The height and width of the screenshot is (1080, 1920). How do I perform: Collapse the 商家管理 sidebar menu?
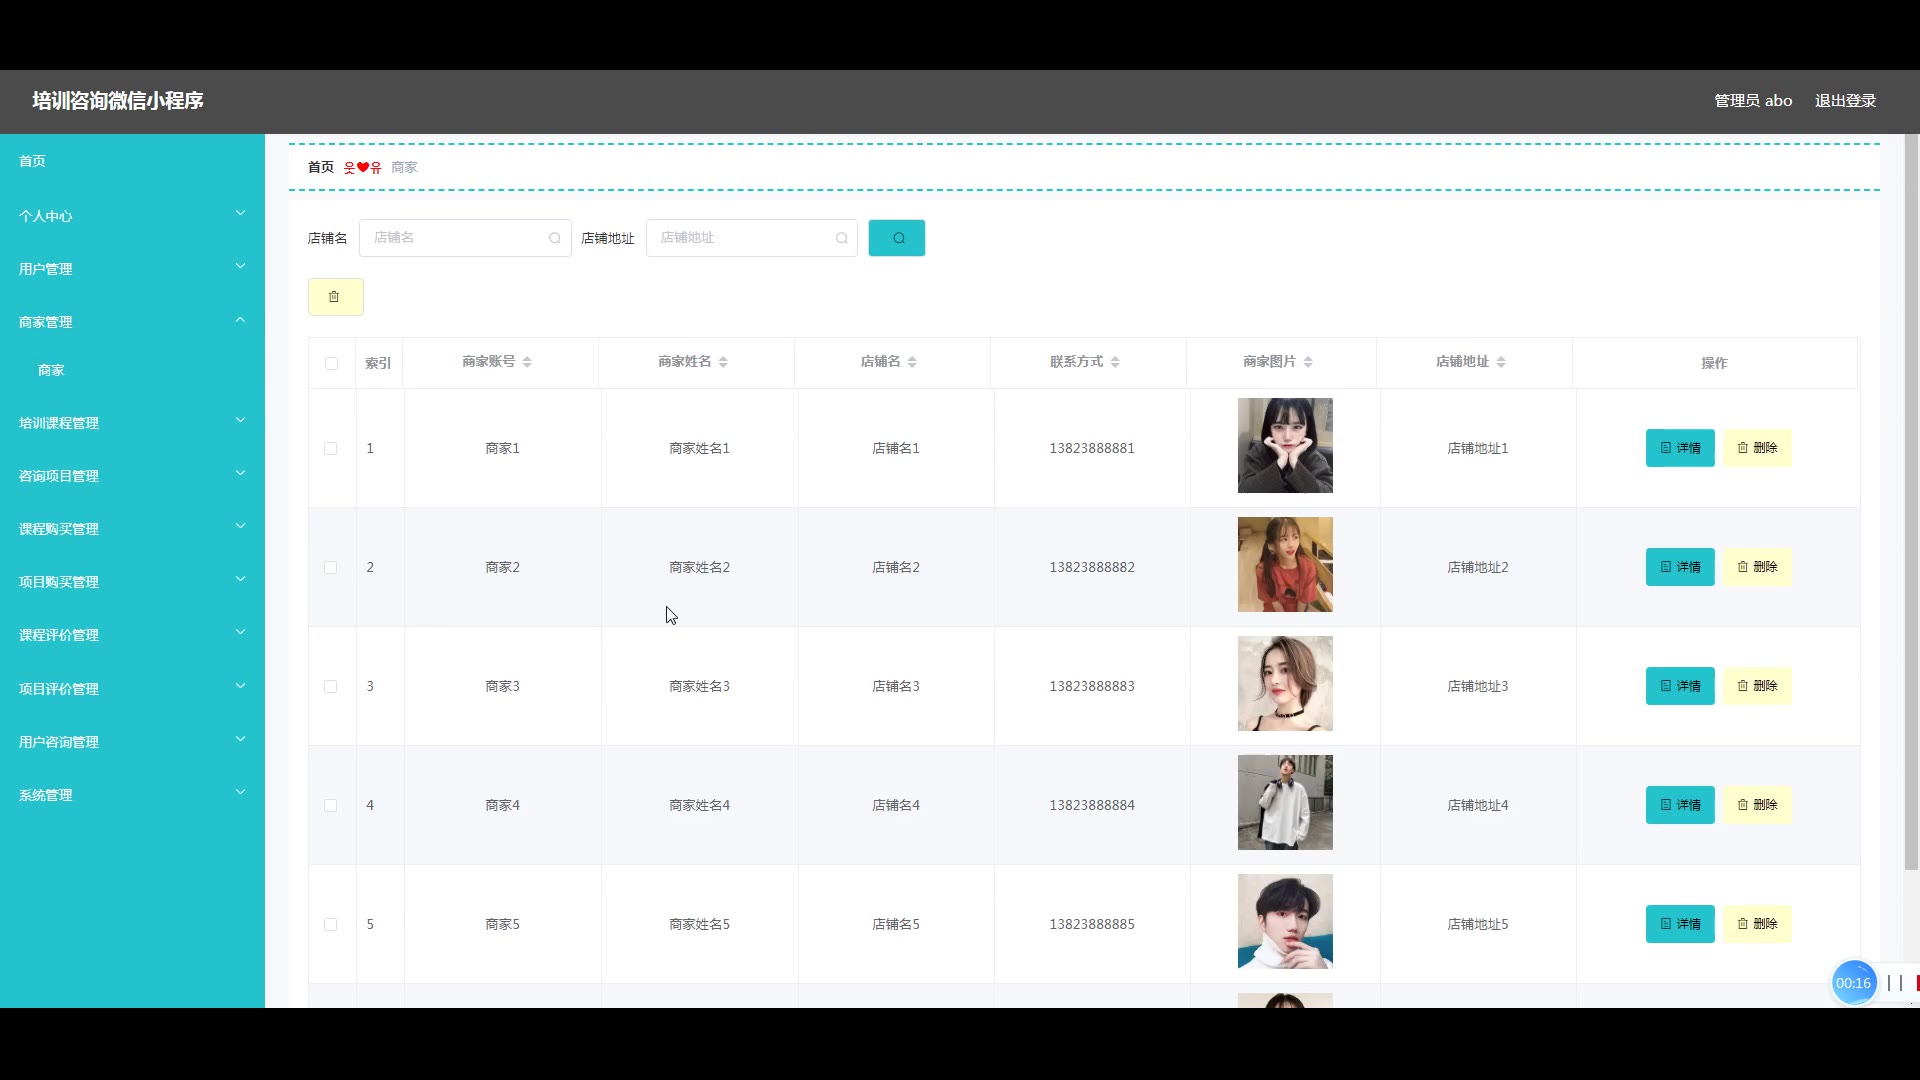(132, 321)
